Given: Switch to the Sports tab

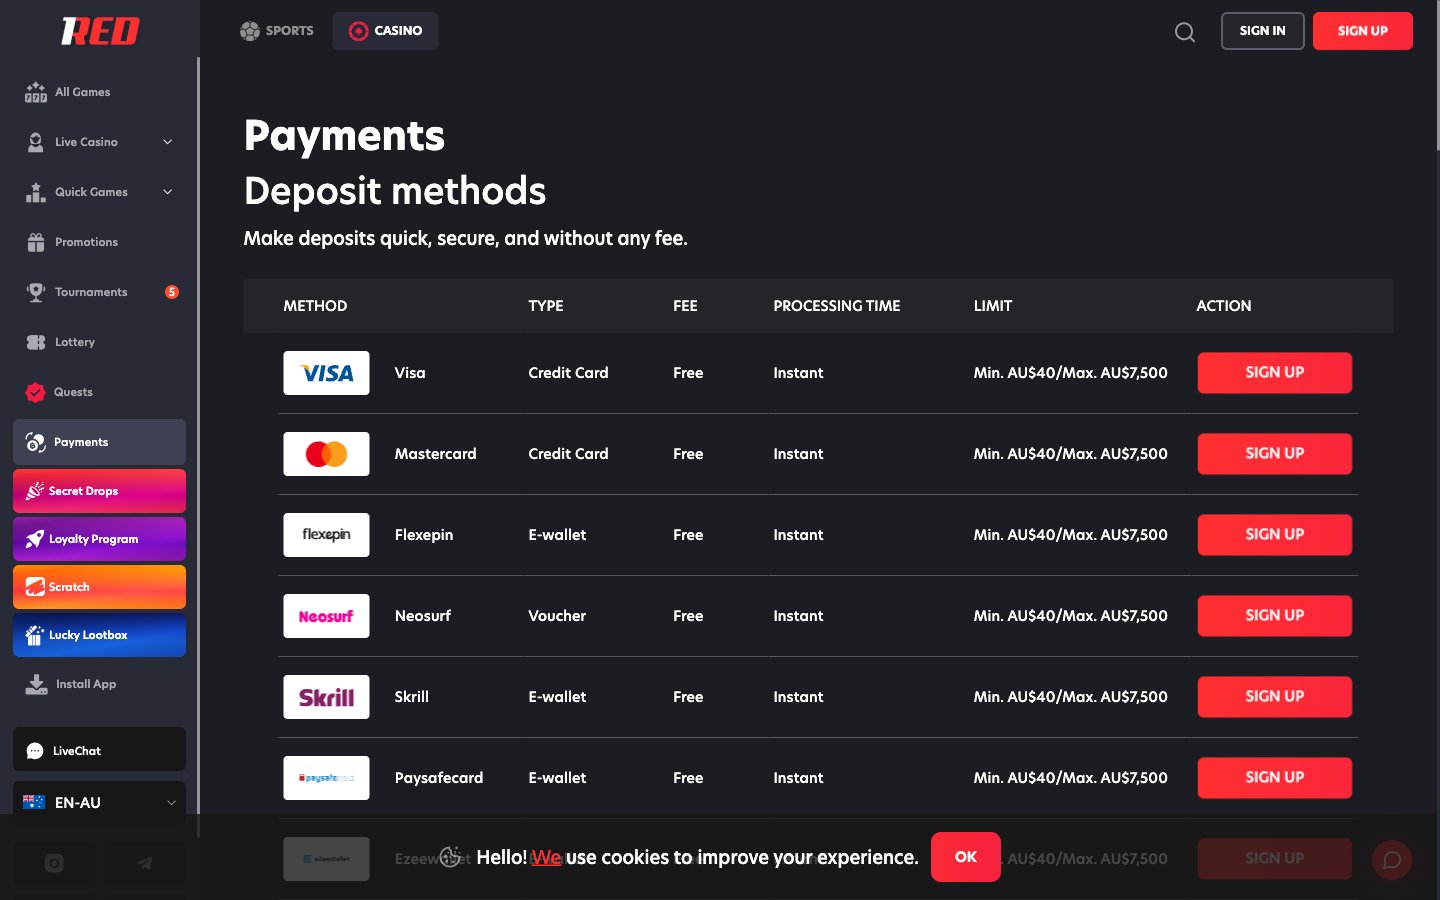Looking at the screenshot, I should (277, 31).
